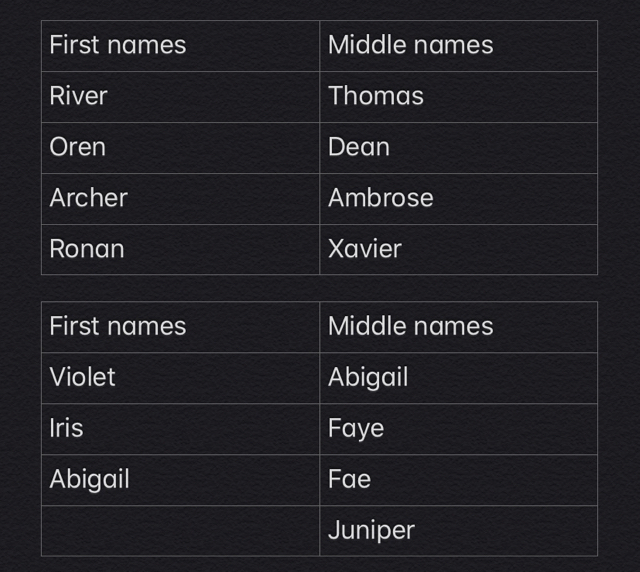Select the Oren first name cell
The width and height of the screenshot is (640, 572).
180,148
